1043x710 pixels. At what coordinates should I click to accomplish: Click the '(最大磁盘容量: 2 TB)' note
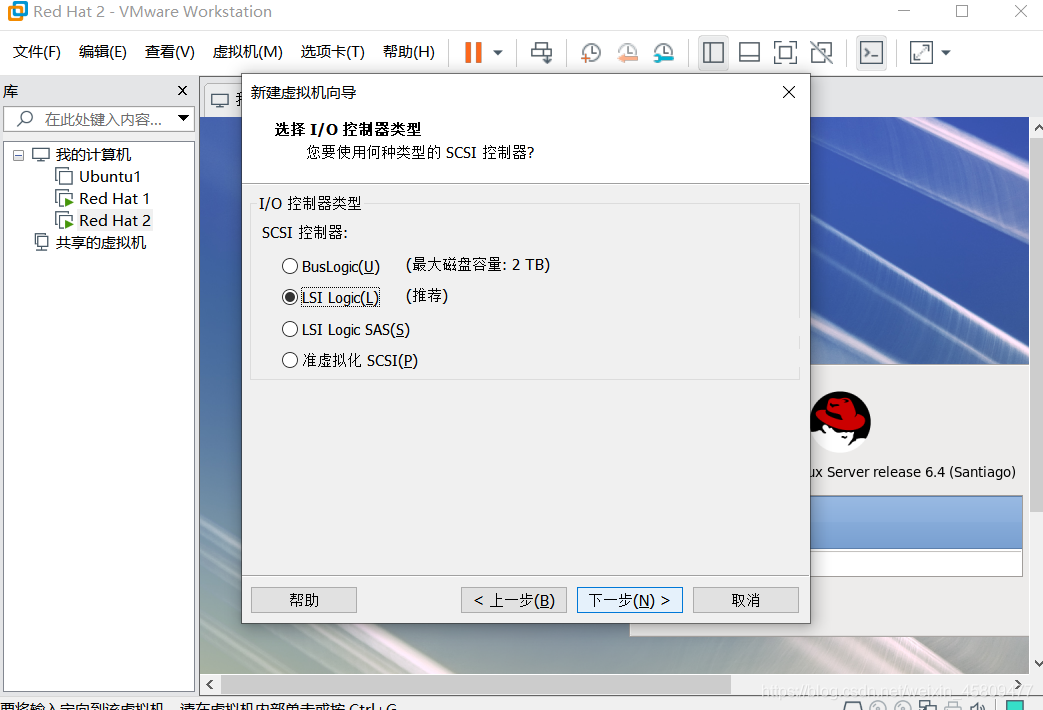(478, 265)
